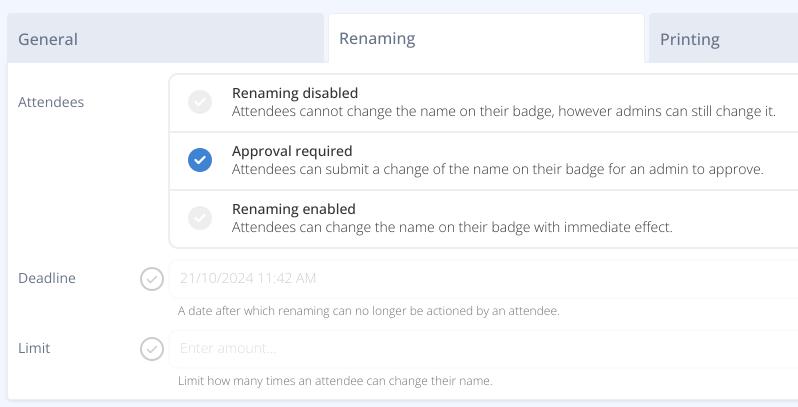Enable the Deadline checkmark toggle

coord(152,279)
